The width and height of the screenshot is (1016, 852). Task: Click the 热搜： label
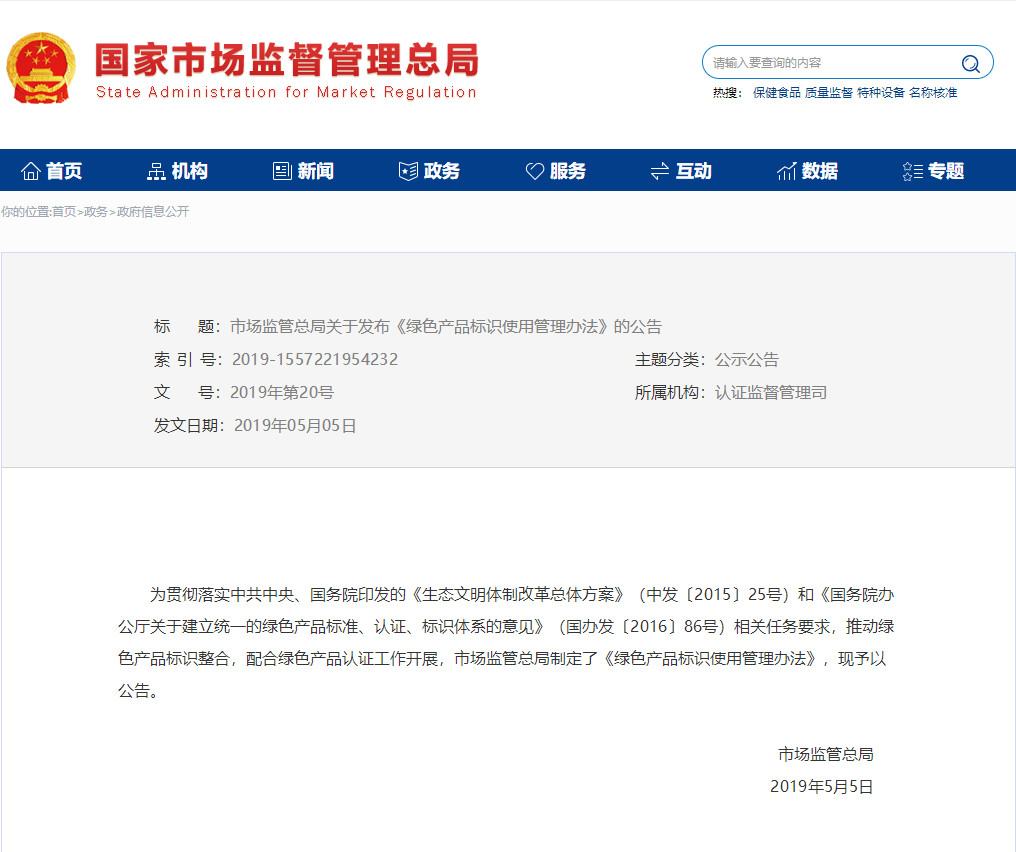click(x=728, y=93)
